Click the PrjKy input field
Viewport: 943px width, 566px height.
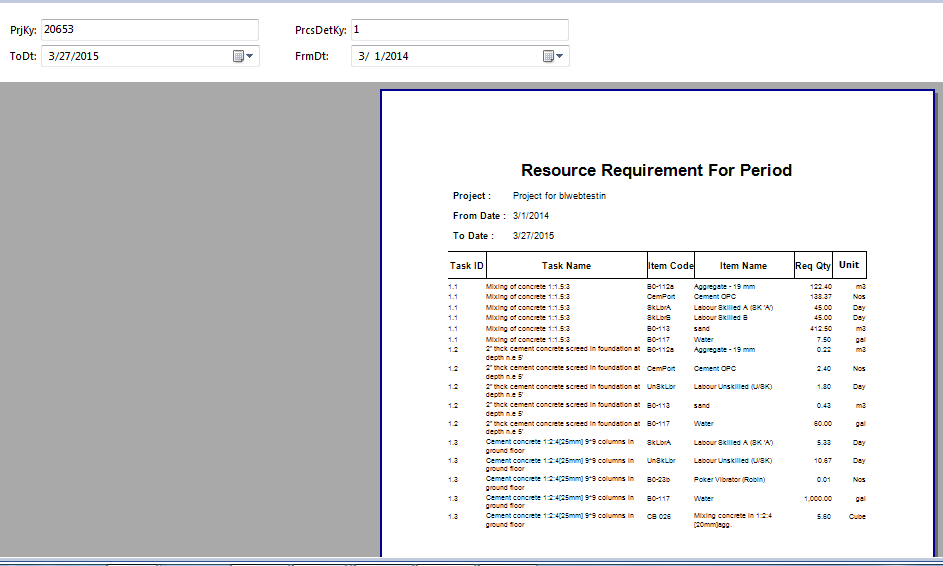coord(150,29)
